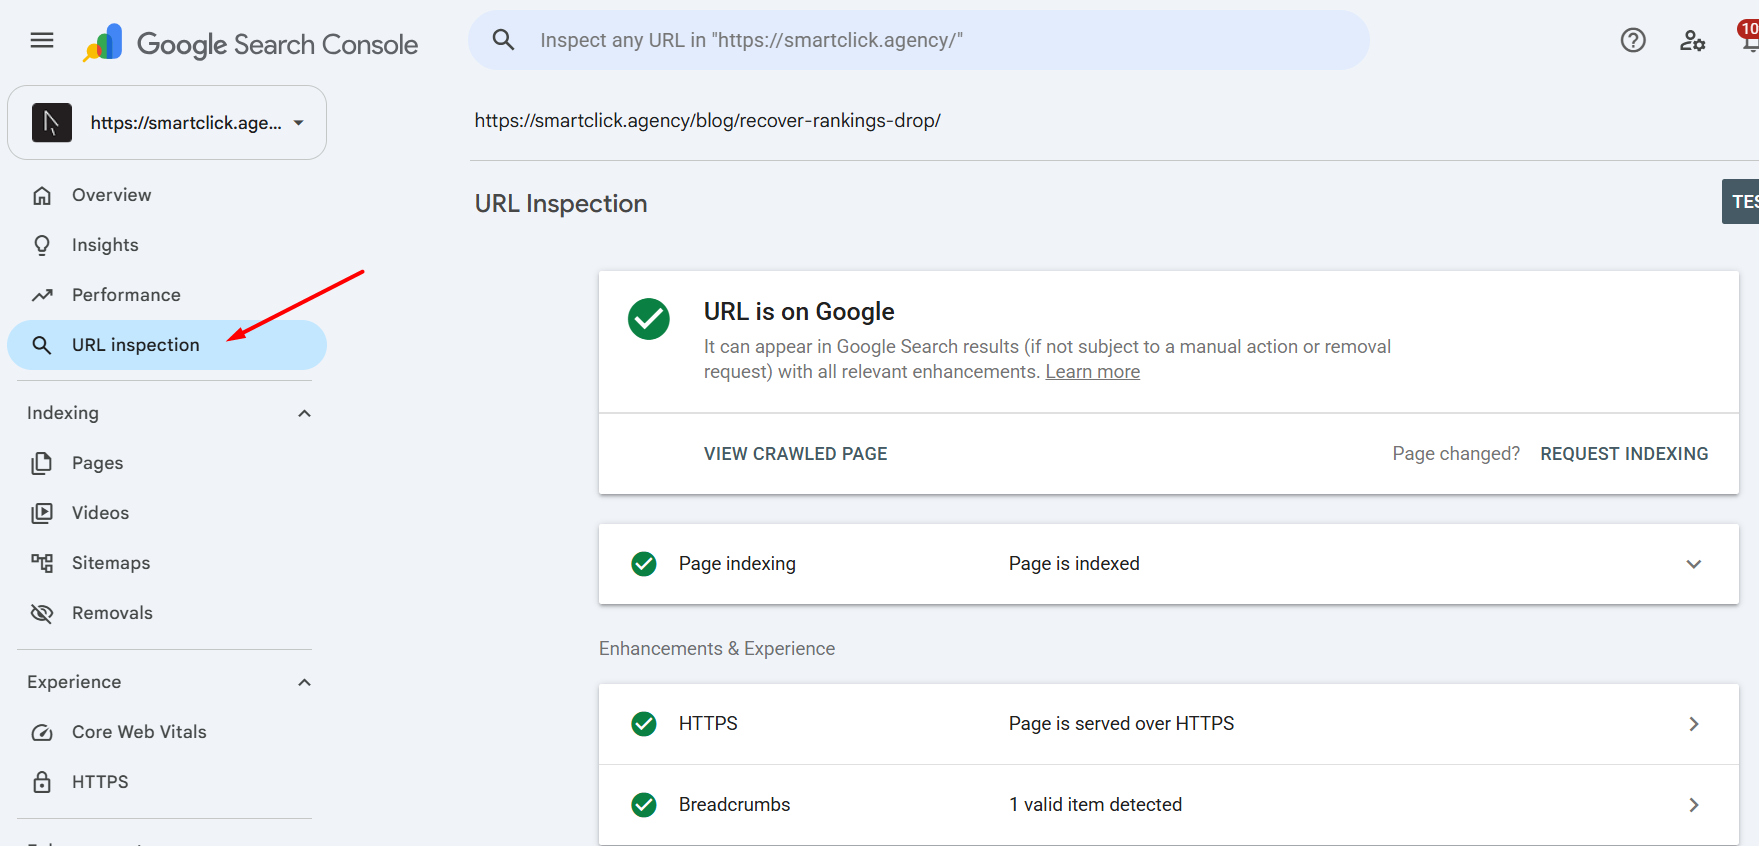Viewport: 1759px width, 846px height.
Task: Select URL inspection in sidebar
Action: [167, 345]
